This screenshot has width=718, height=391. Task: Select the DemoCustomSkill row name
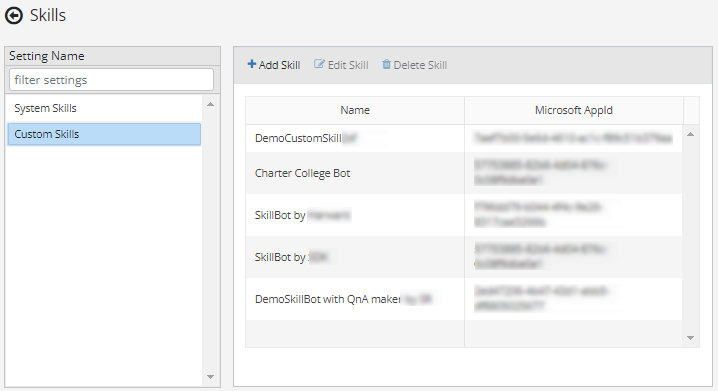click(299, 138)
